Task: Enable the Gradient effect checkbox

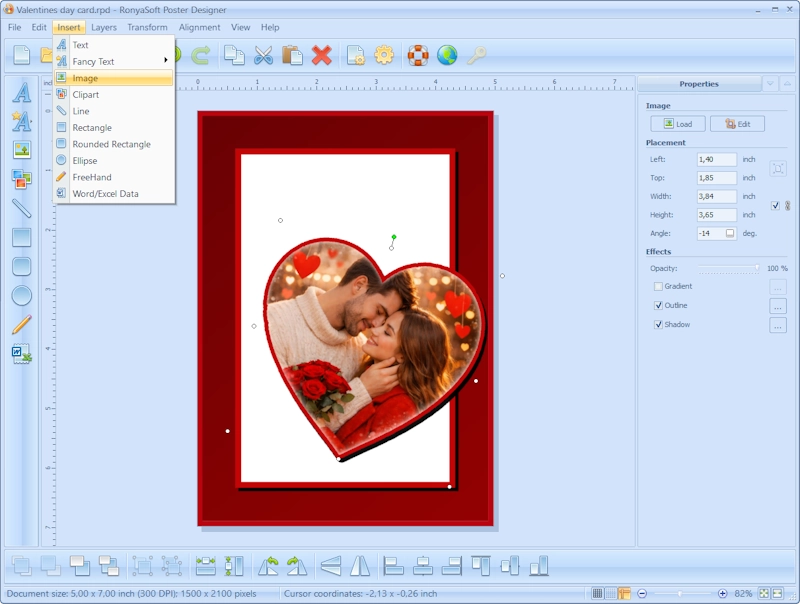Action: [660, 287]
